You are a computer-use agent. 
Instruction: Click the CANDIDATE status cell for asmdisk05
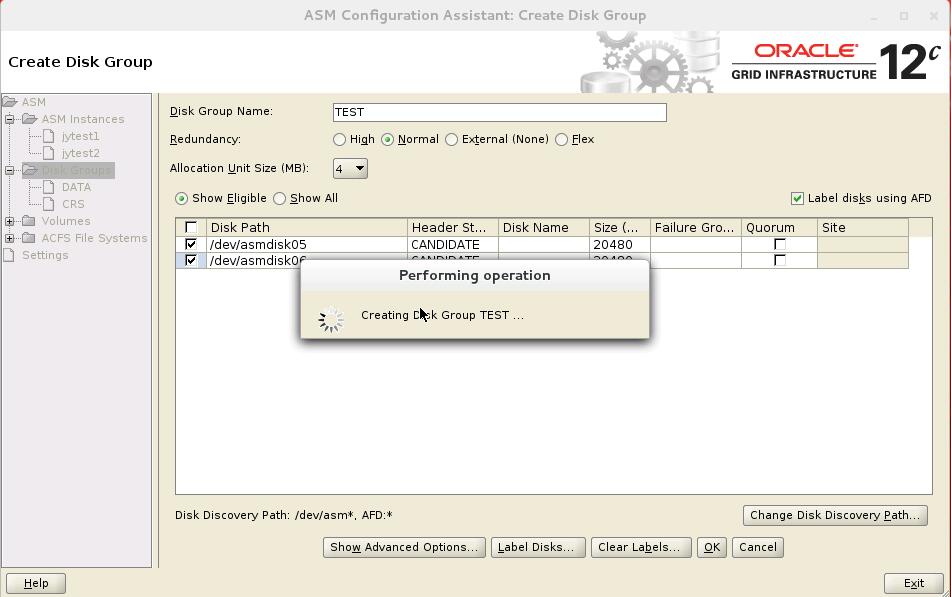tap(452, 245)
